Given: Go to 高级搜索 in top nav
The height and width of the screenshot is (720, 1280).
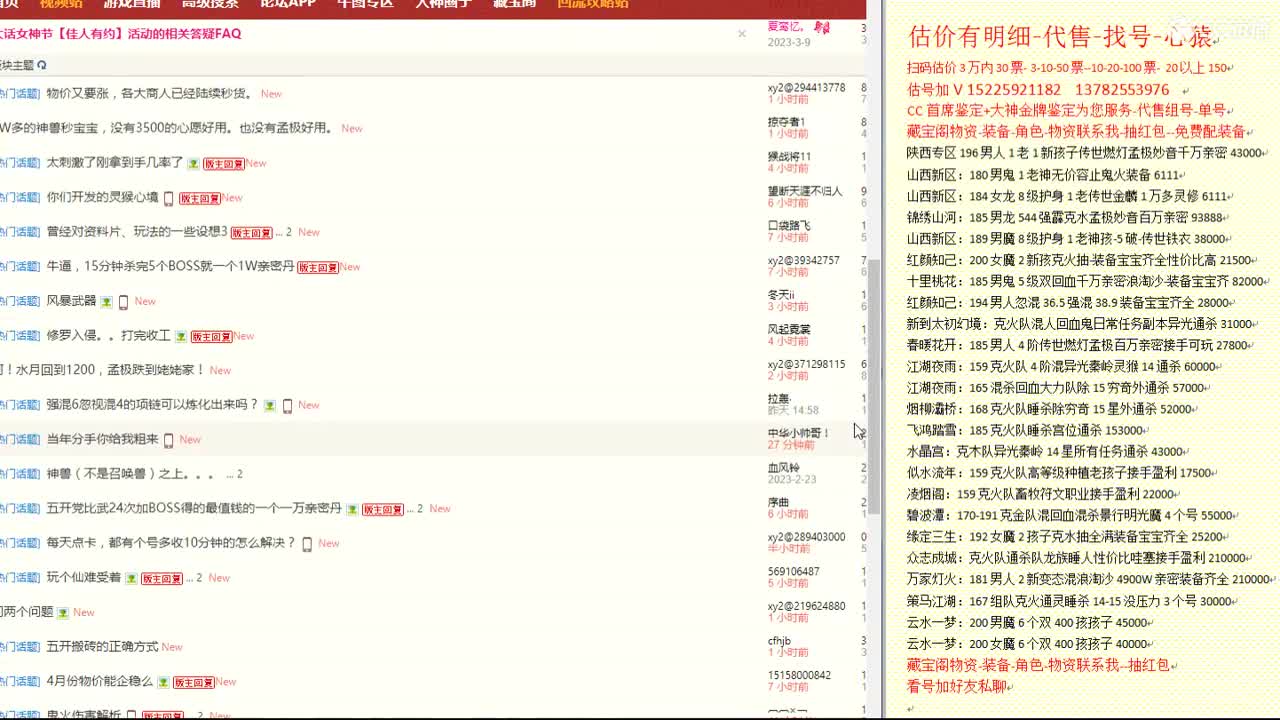Looking at the screenshot, I should (210, 4).
